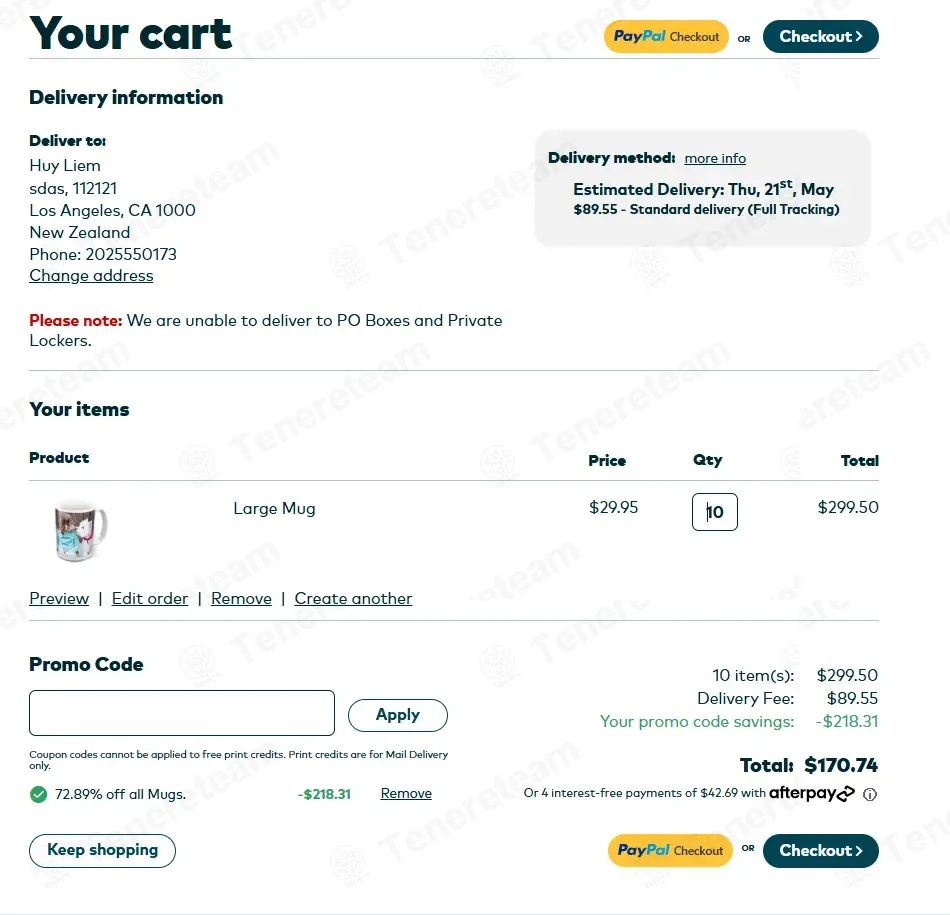This screenshot has width=950, height=915.
Task: Click the Preview link for the mug
Action: tap(59, 599)
